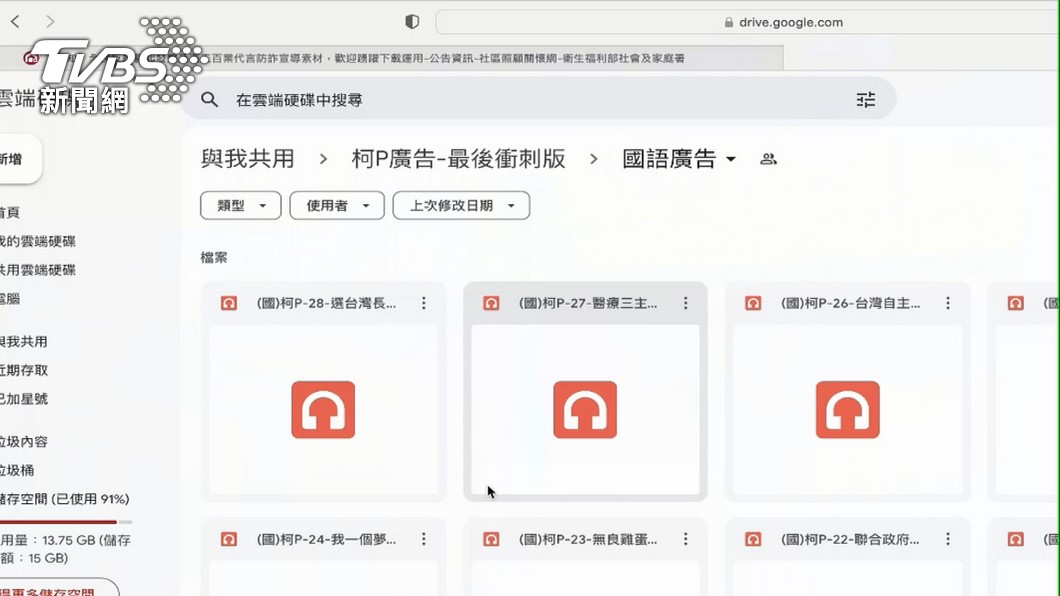Open 垃圾內容 in the sidebar
1060x596 pixels.
(x=24, y=442)
